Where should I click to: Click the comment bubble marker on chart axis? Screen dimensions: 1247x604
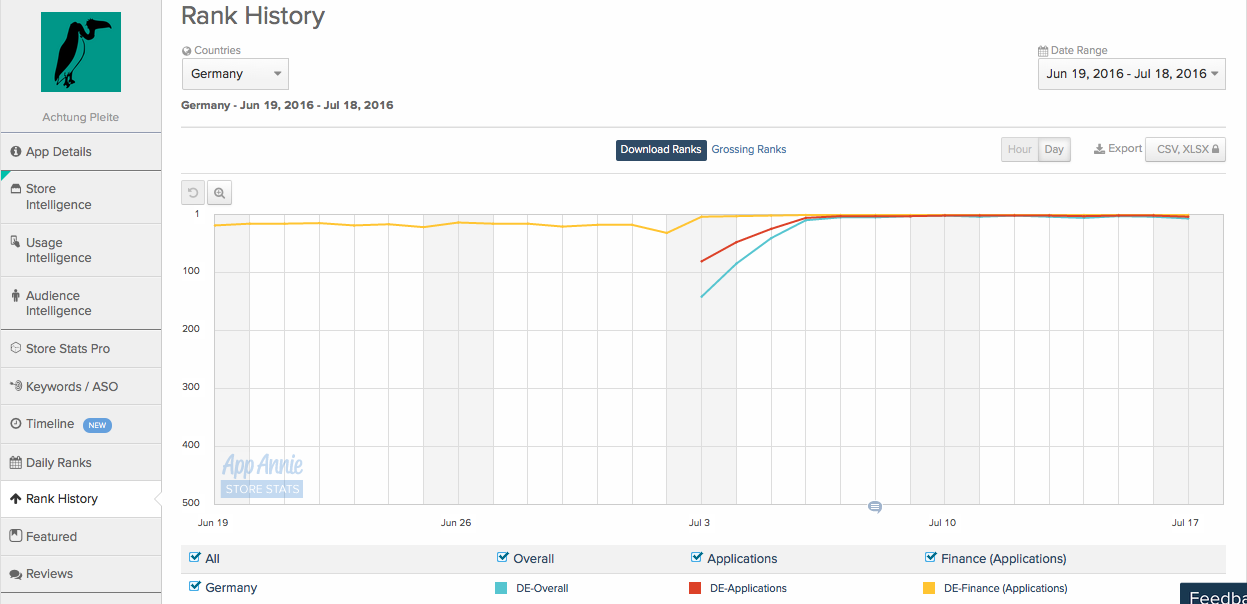click(x=875, y=507)
